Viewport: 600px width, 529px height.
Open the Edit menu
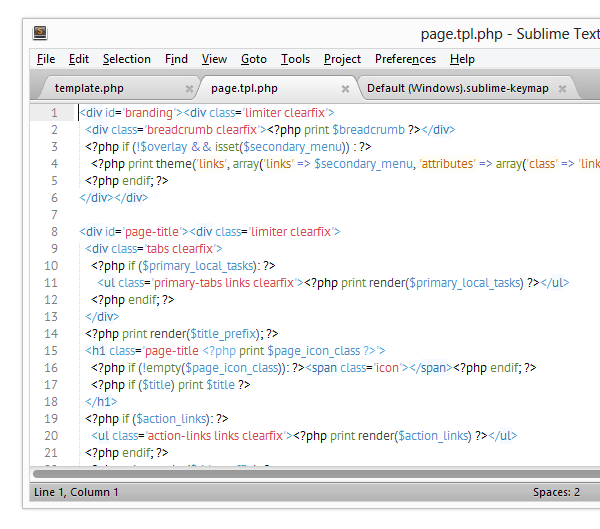(79, 59)
